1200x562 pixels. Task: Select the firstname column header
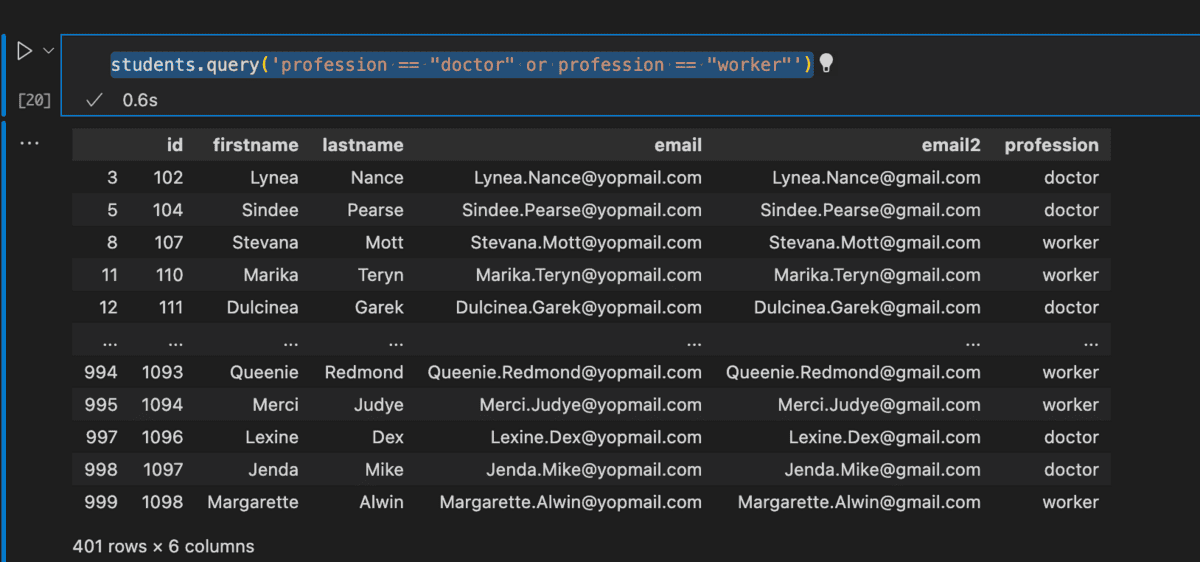click(255, 145)
